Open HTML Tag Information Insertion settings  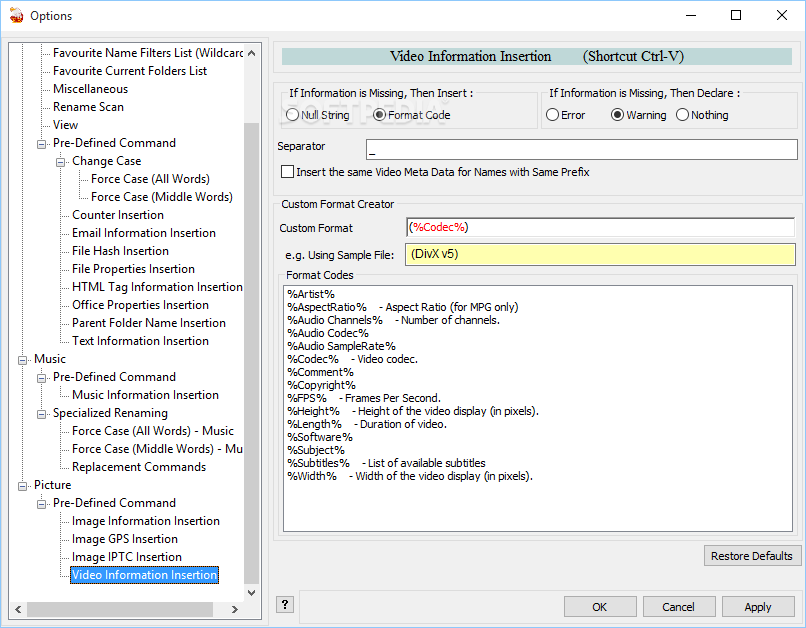coord(157,287)
